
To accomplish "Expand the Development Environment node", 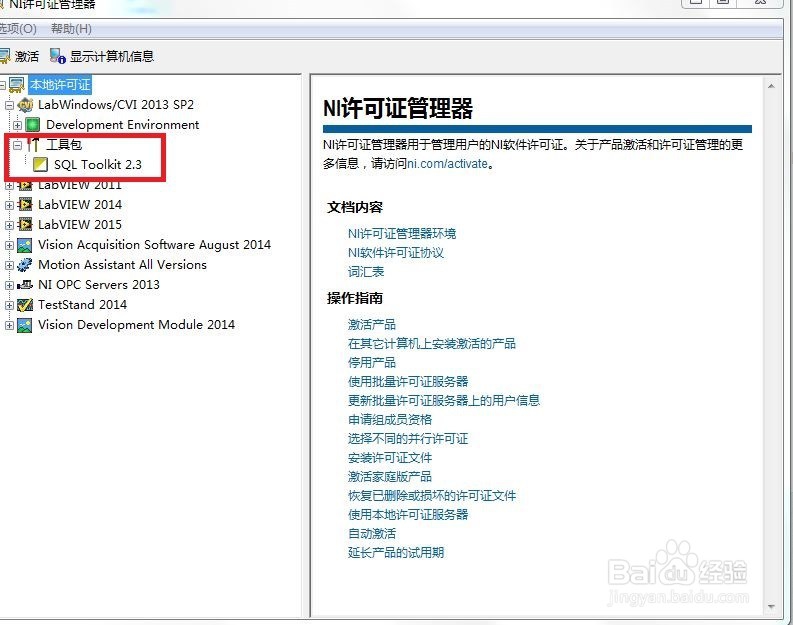I will [17, 125].
